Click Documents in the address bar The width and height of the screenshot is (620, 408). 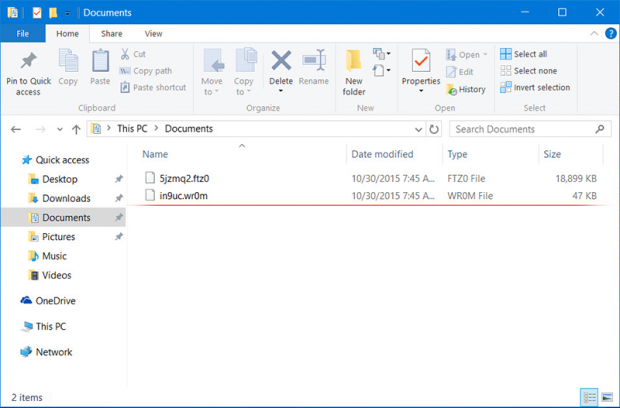(189, 129)
